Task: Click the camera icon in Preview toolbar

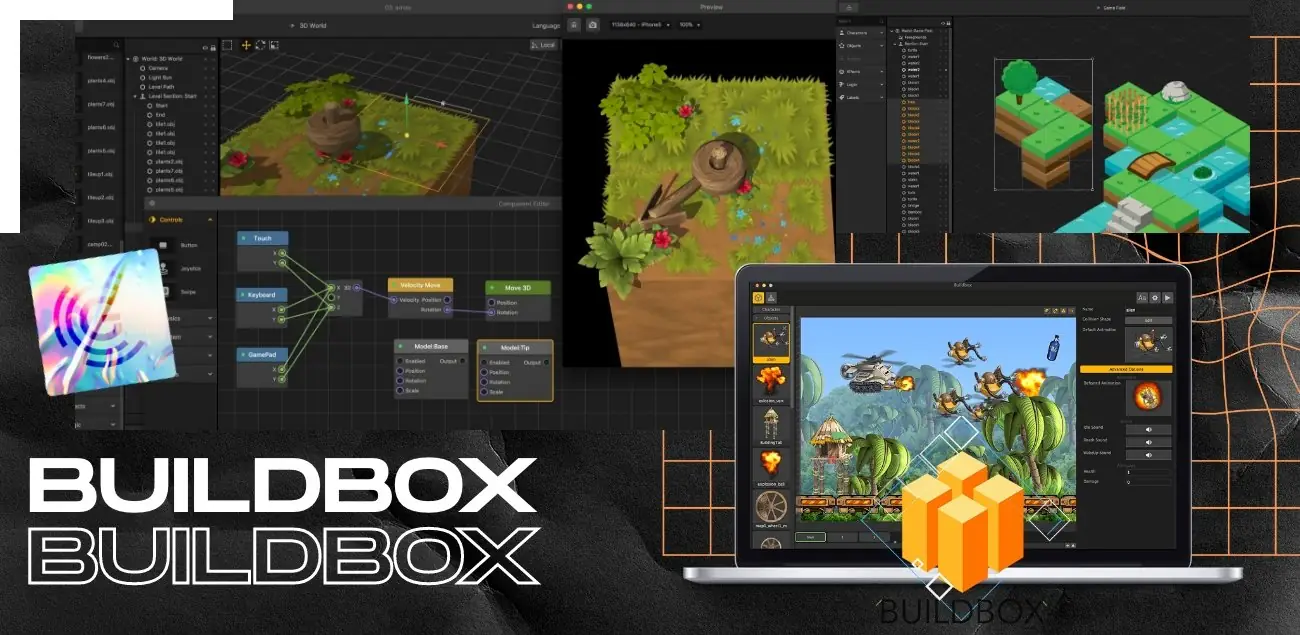Action: (x=593, y=24)
